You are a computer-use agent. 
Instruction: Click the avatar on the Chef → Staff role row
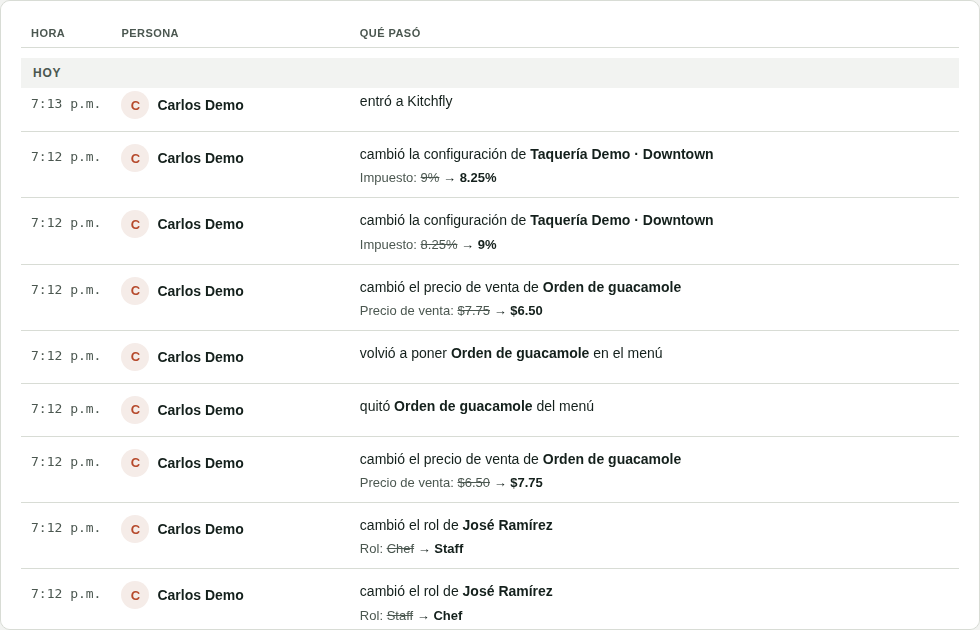point(135,529)
